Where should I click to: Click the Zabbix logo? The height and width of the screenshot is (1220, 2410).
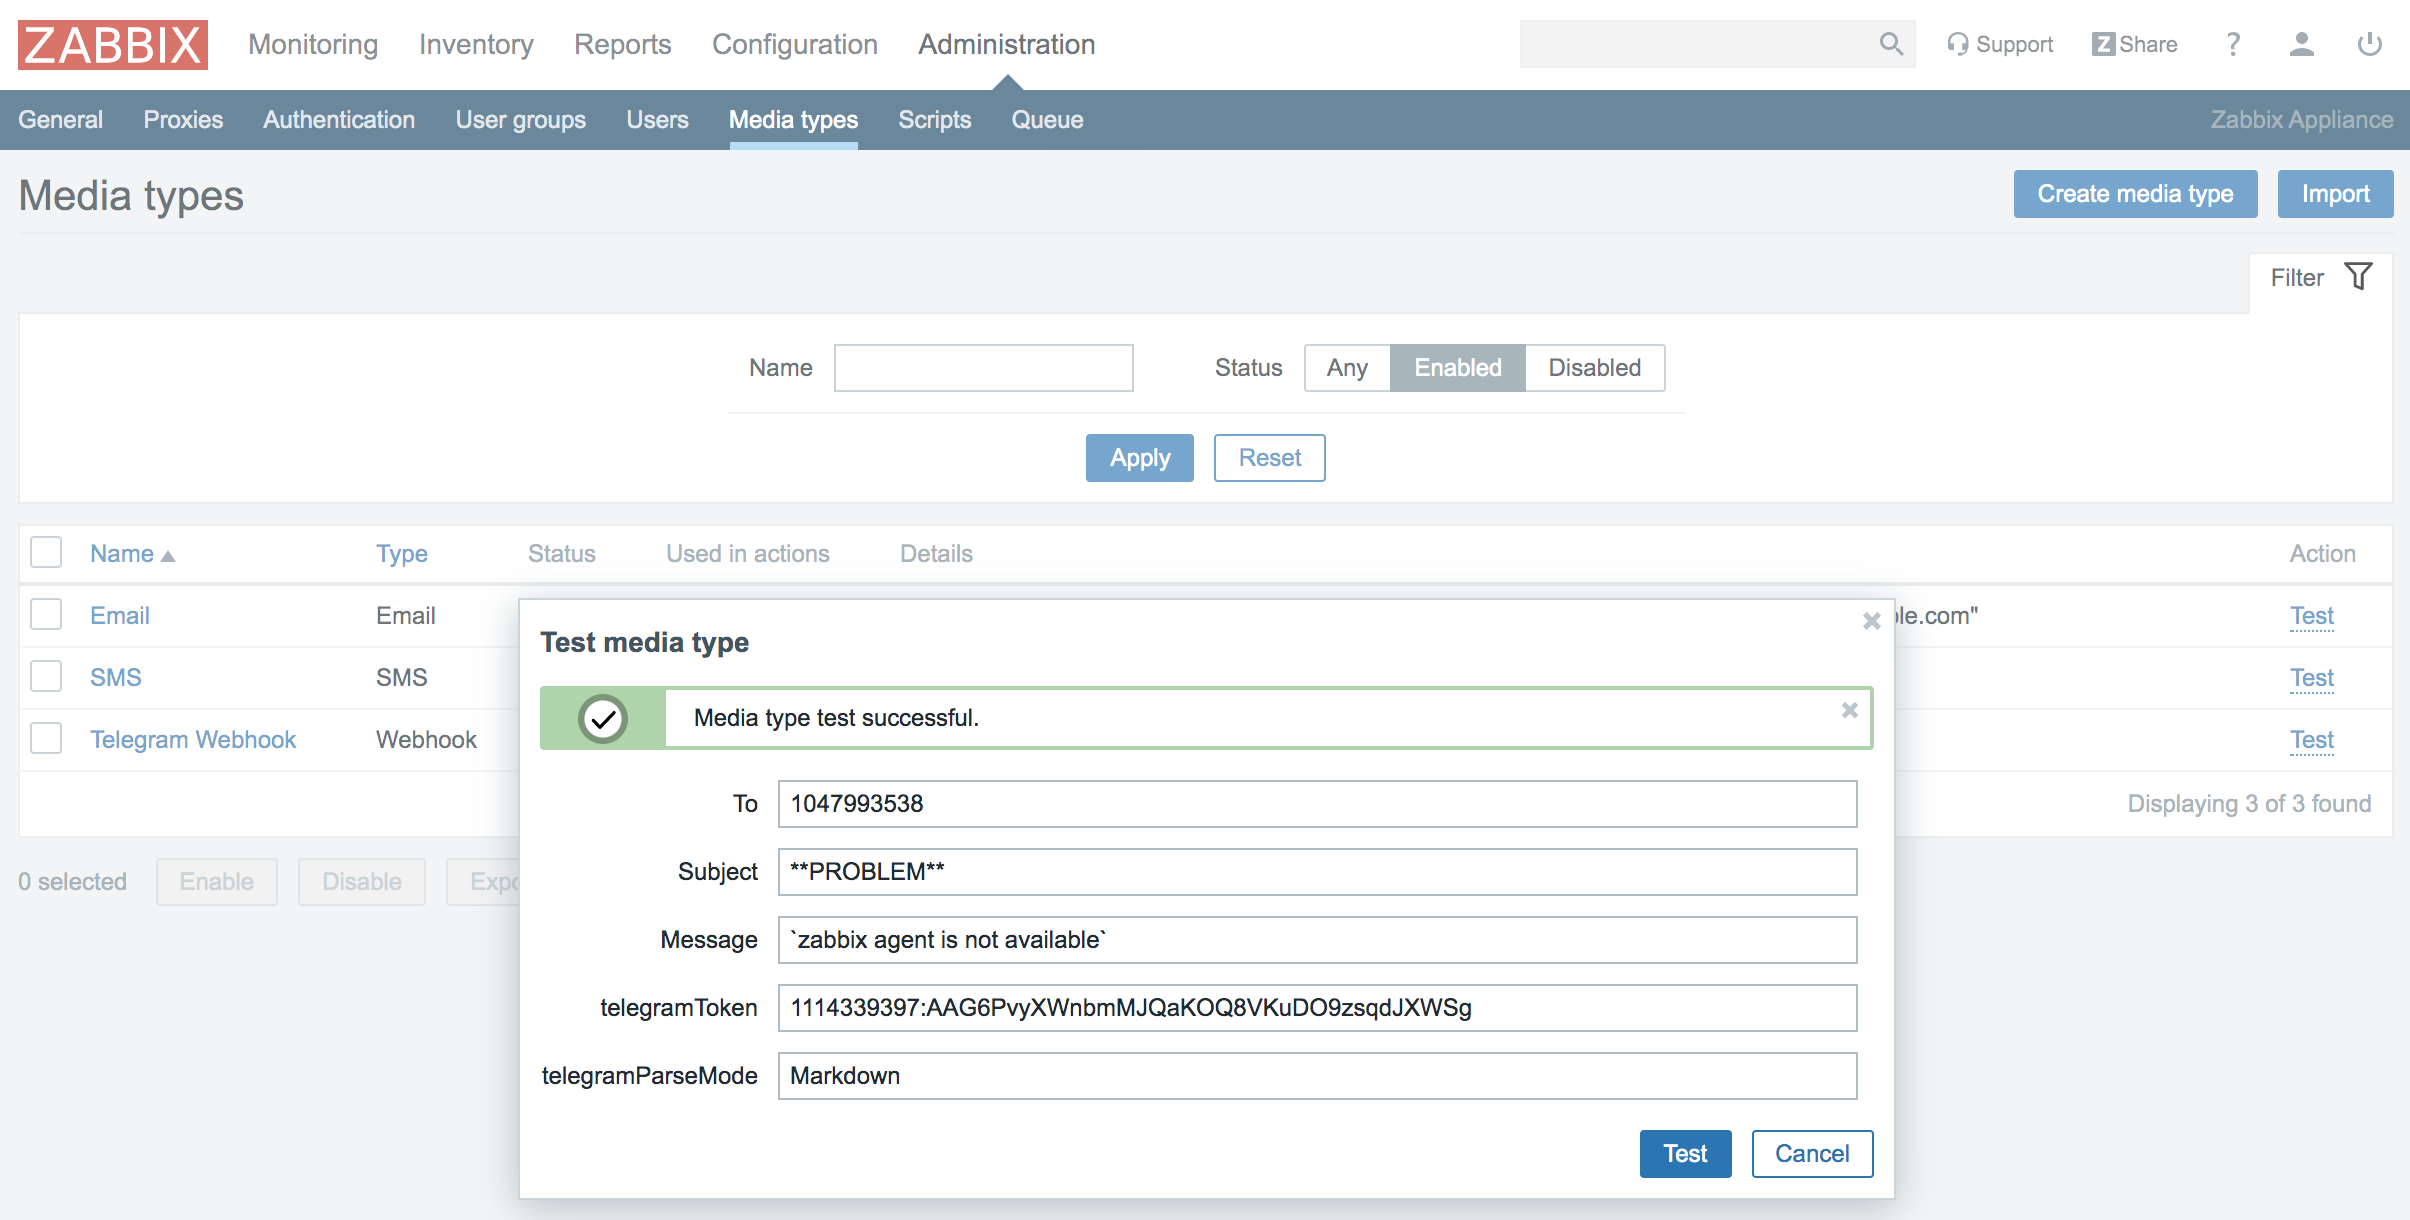112,45
